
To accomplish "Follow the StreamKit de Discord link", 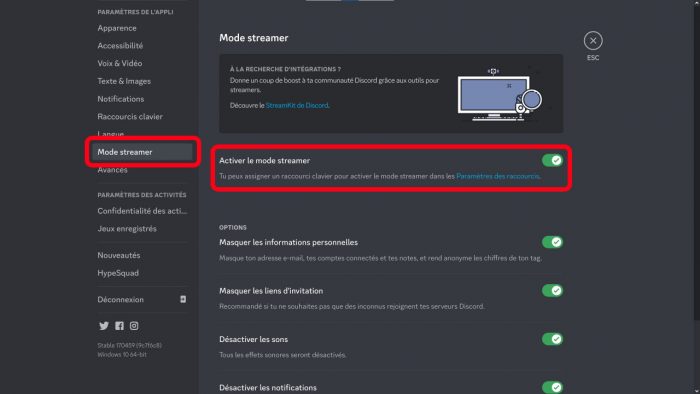I will (297, 105).
